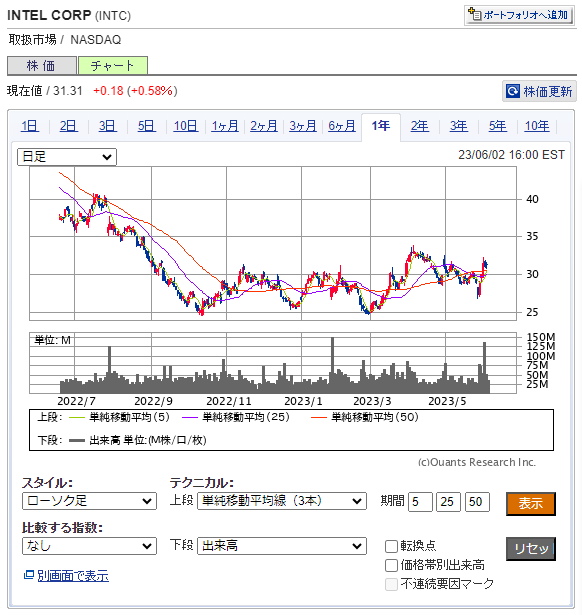Click the (c)Quants Research Inc. credit

pyautogui.click(x=477, y=462)
